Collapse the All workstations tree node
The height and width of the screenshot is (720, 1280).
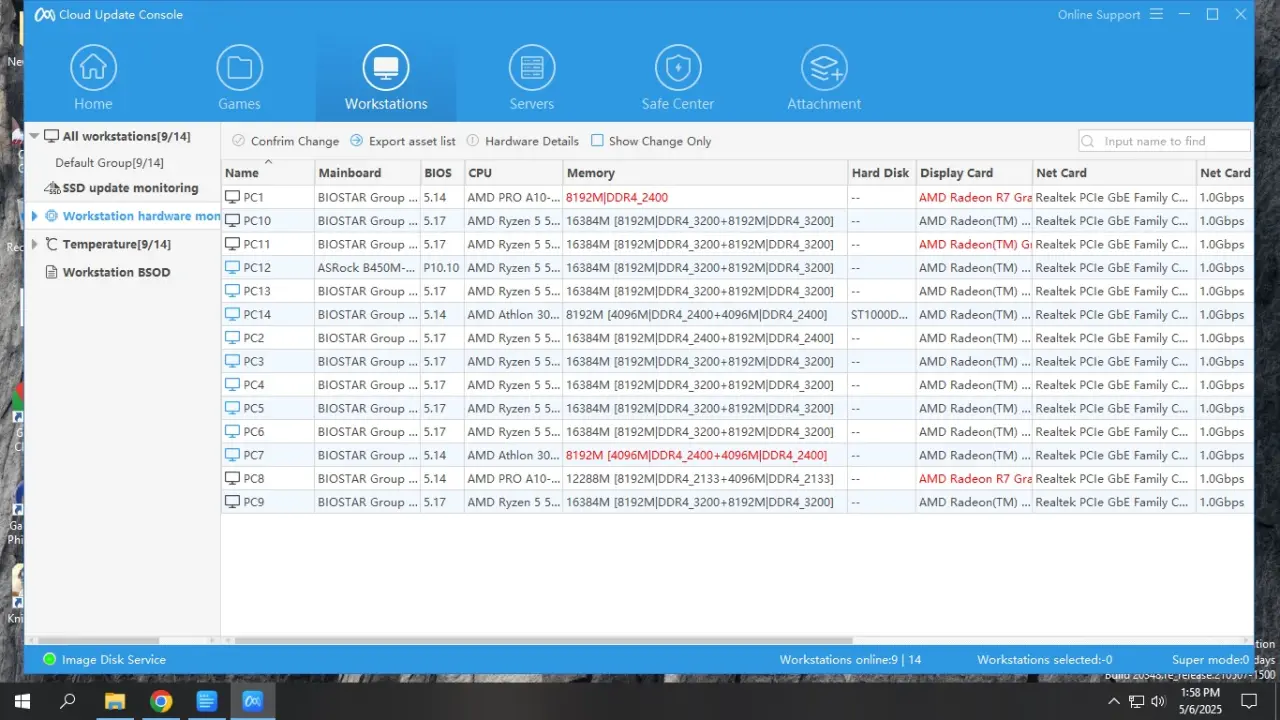(x=34, y=136)
